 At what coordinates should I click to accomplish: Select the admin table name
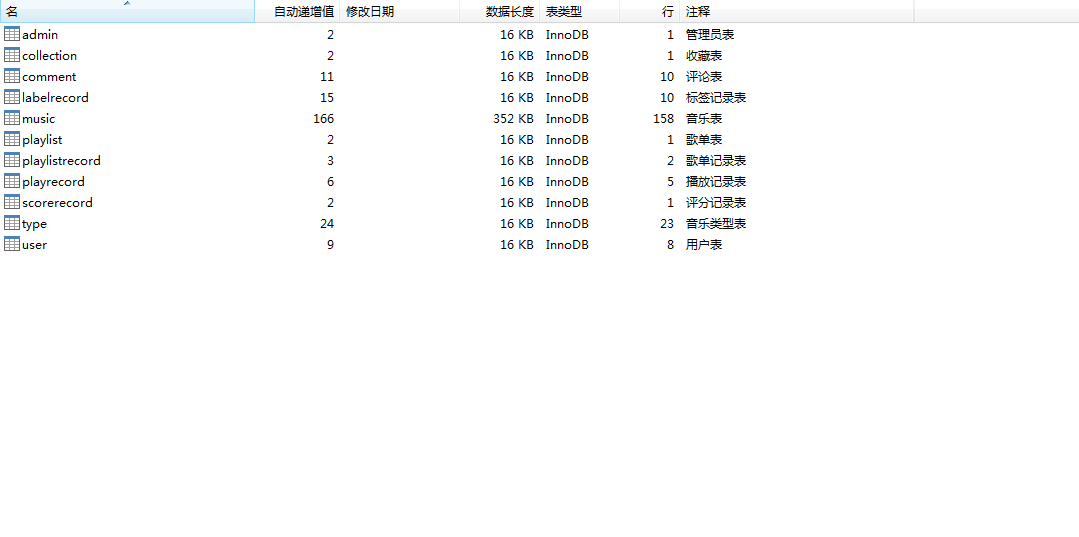(40, 34)
